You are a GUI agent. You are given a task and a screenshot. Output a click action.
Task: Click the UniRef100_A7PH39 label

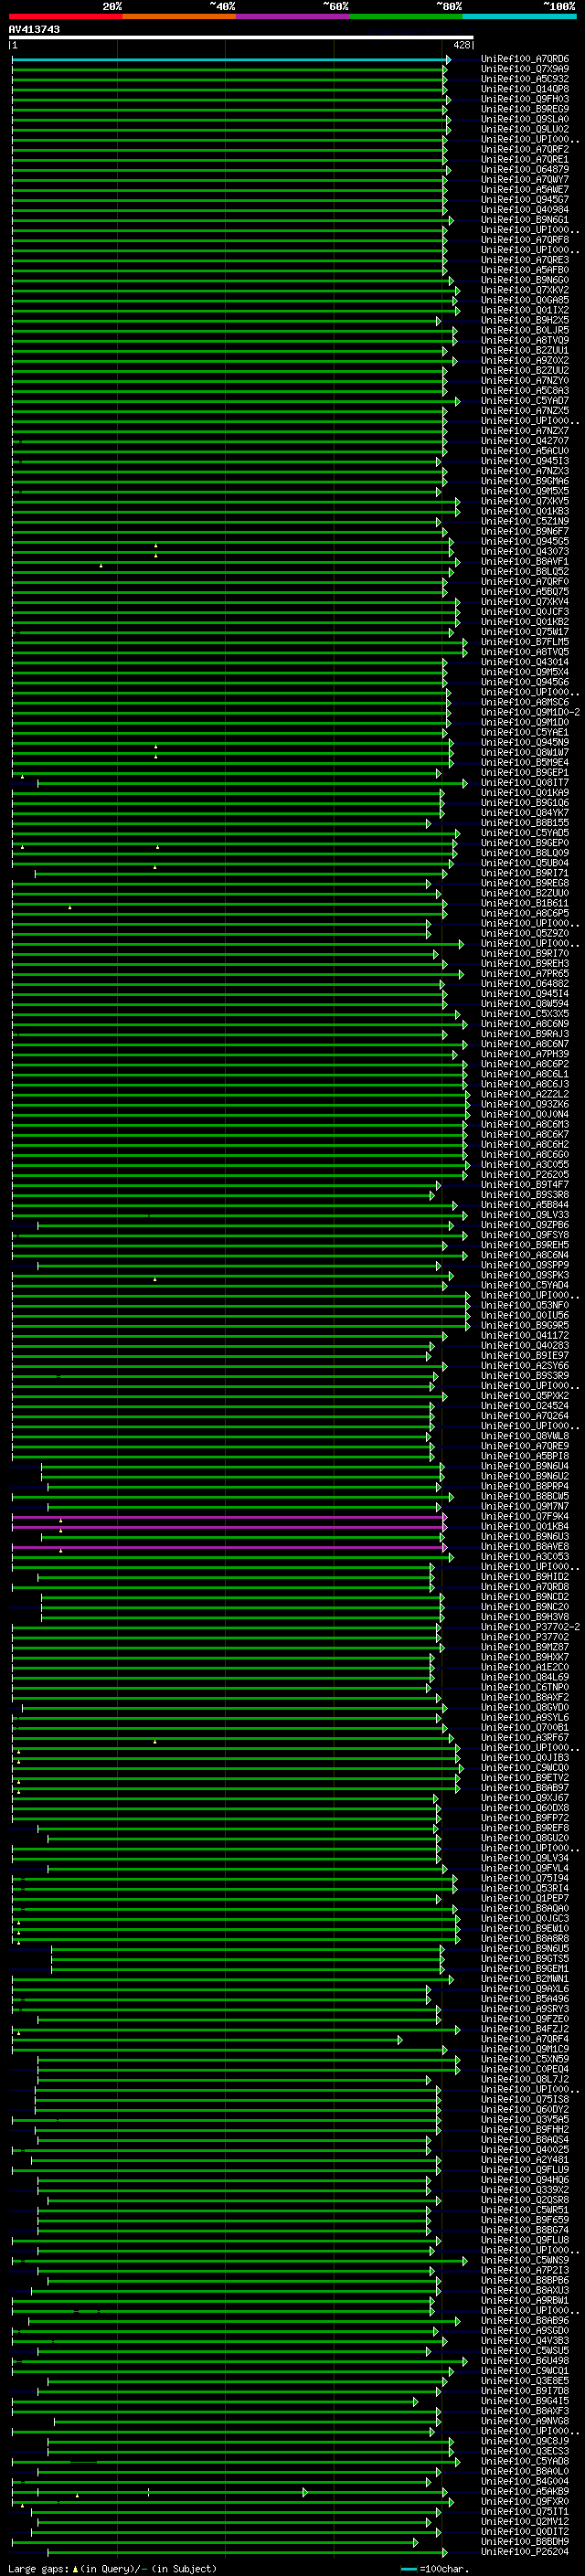point(525,1054)
